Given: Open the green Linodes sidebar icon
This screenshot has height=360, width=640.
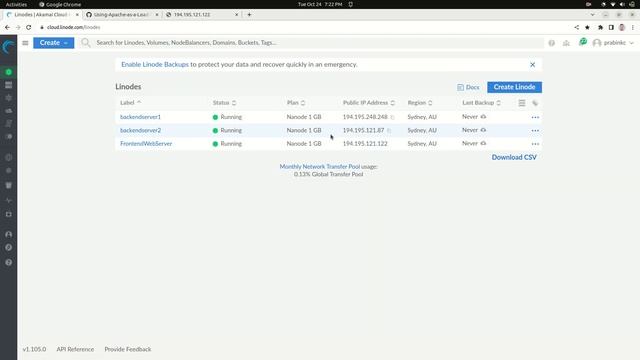Looking at the screenshot, I should tap(9, 72).
